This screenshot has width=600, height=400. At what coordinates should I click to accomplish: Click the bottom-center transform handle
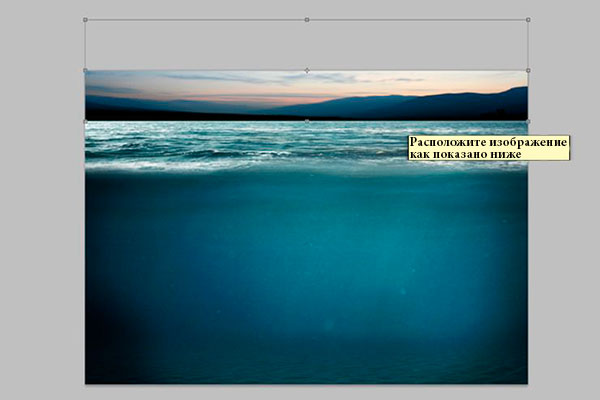(x=307, y=121)
